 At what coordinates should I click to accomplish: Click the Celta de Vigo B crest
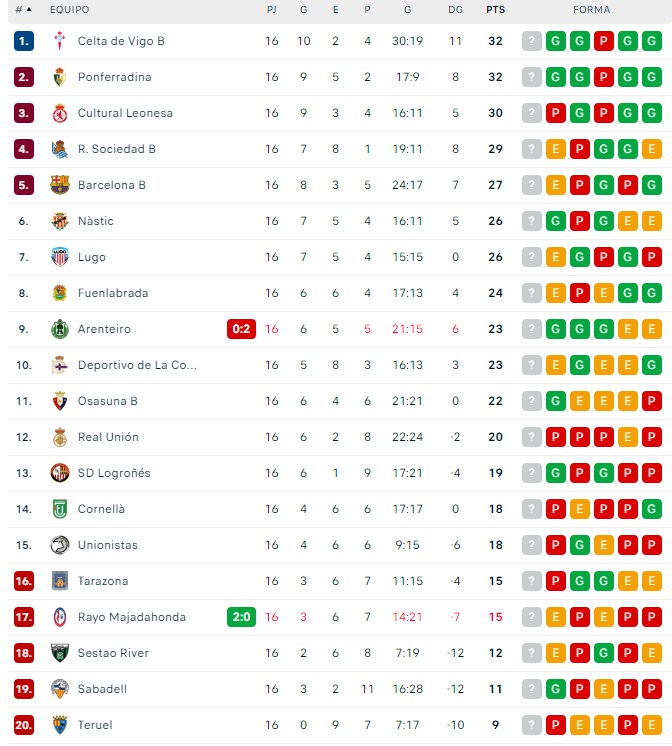point(59,41)
